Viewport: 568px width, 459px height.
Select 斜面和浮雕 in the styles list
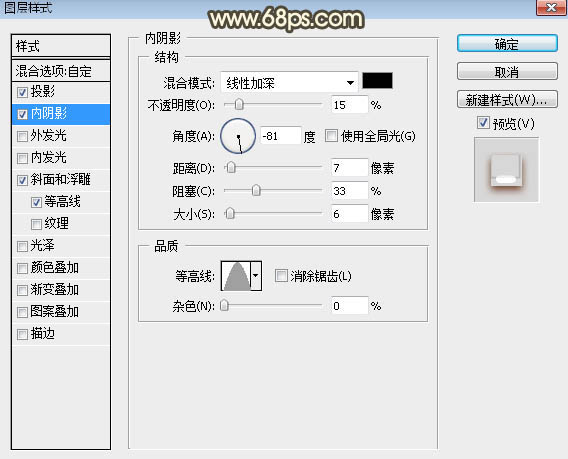tap(61, 180)
